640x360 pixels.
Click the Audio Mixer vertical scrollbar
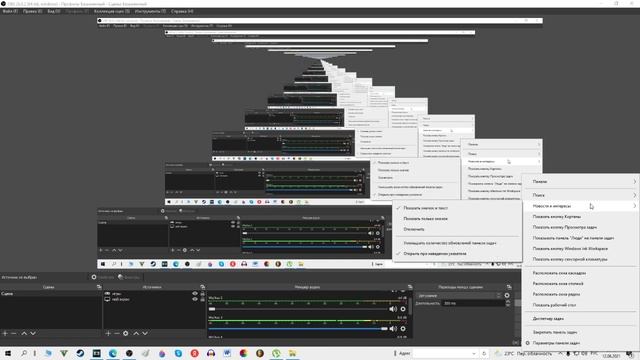410,306
